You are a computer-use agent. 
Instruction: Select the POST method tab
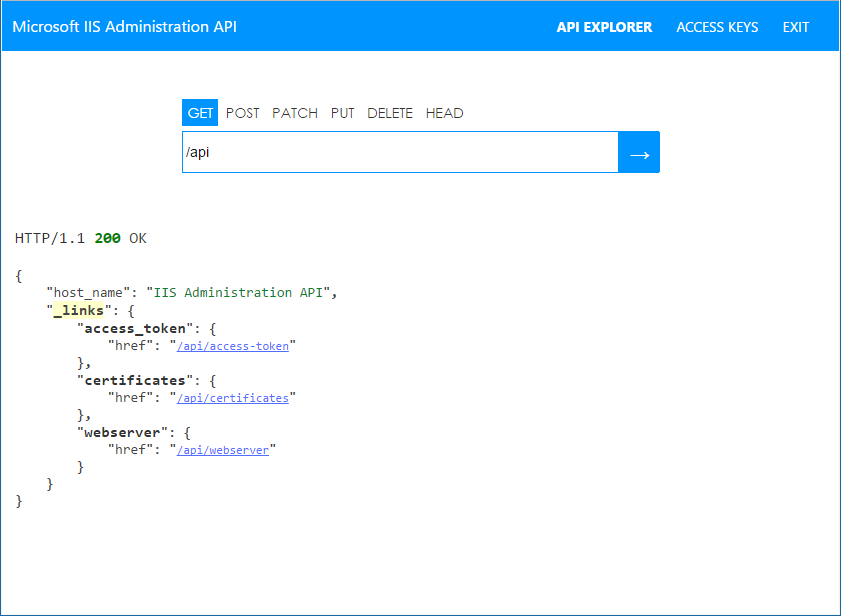242,113
